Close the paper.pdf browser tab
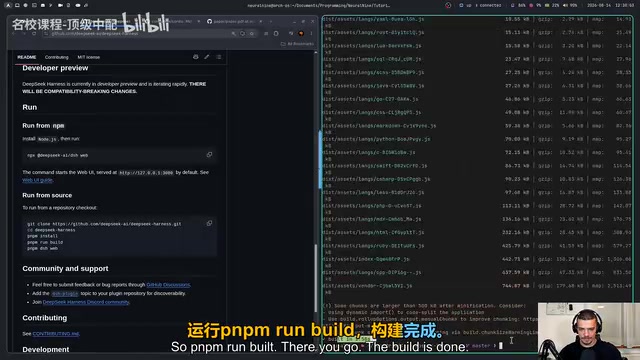Image resolution: width=640 pixels, height=360 pixels. click(x=261, y=21)
